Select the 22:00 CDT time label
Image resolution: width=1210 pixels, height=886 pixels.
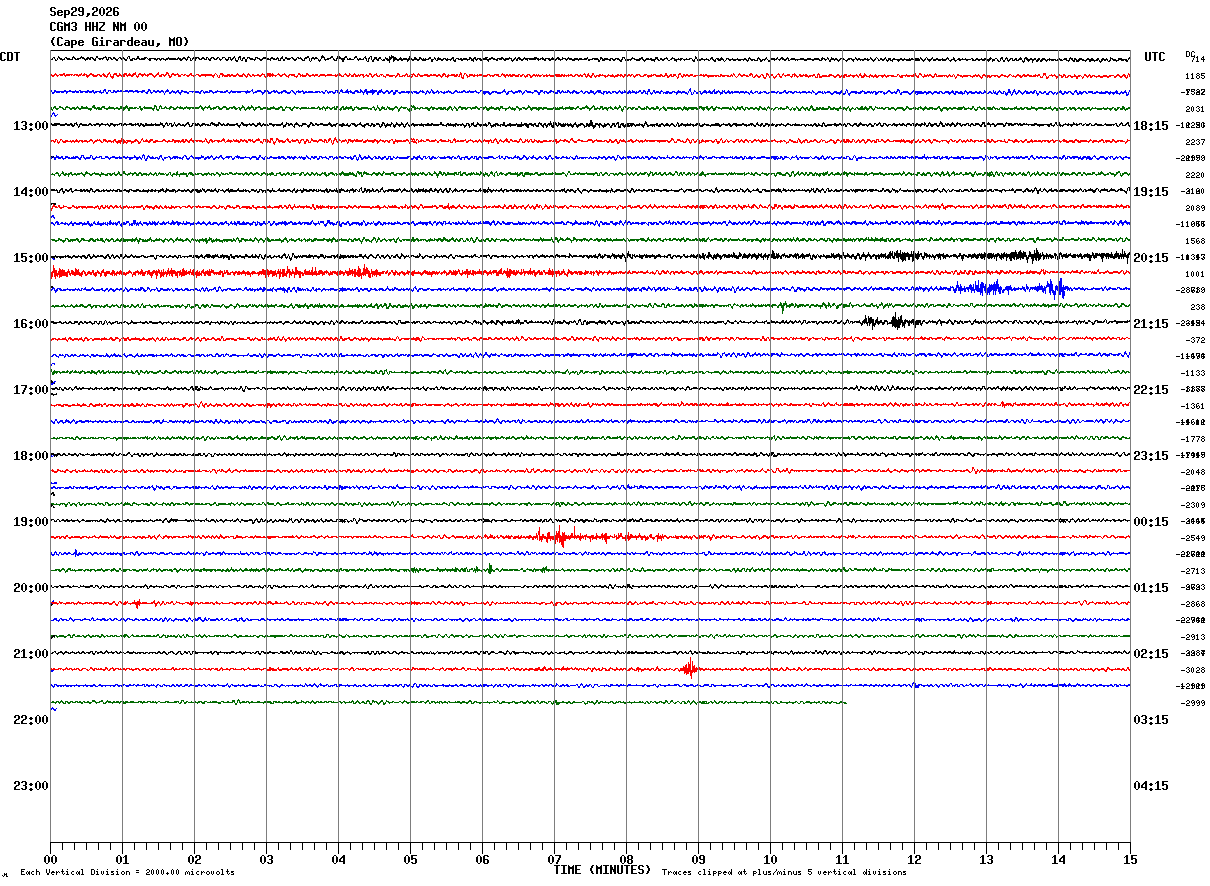point(30,720)
